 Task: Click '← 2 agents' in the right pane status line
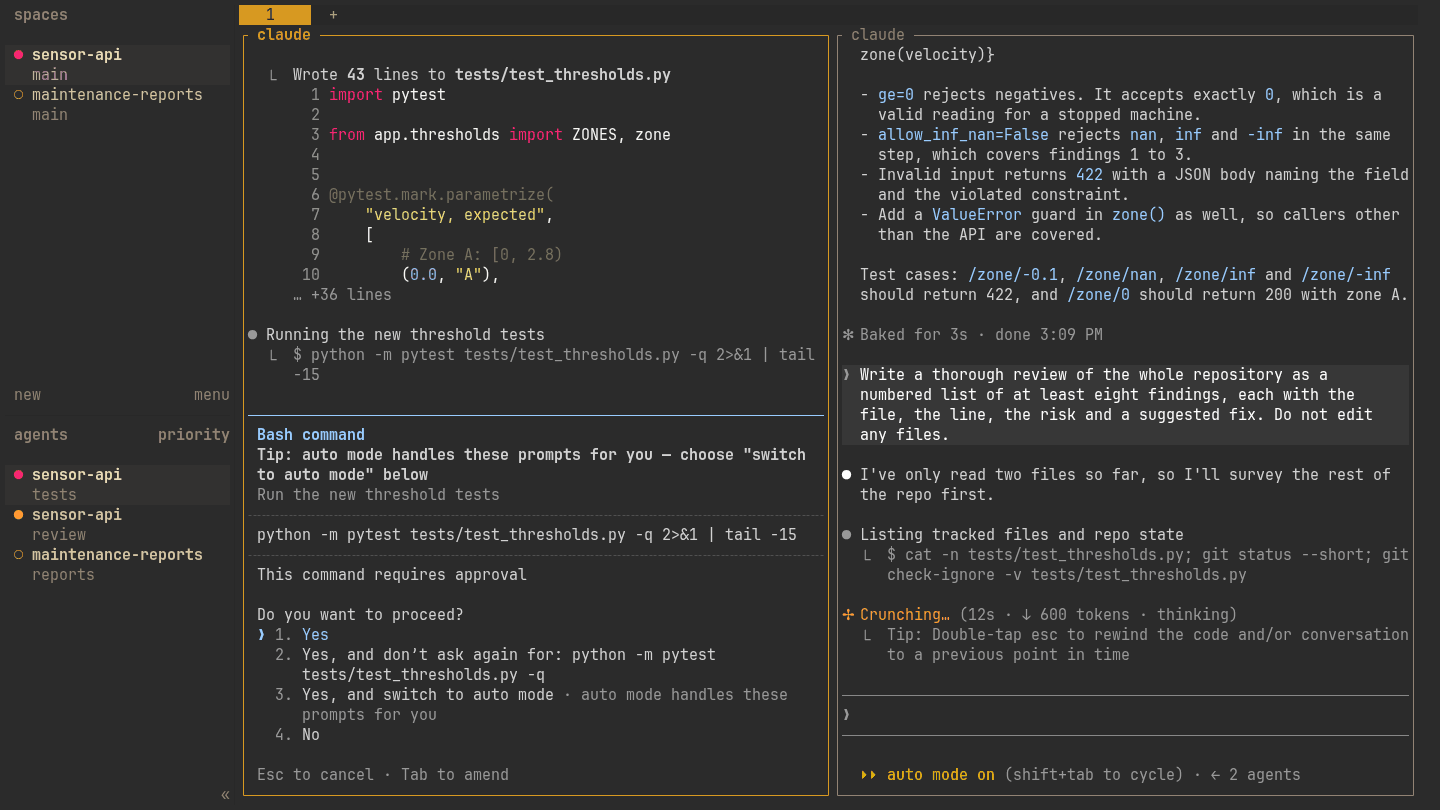point(1255,775)
